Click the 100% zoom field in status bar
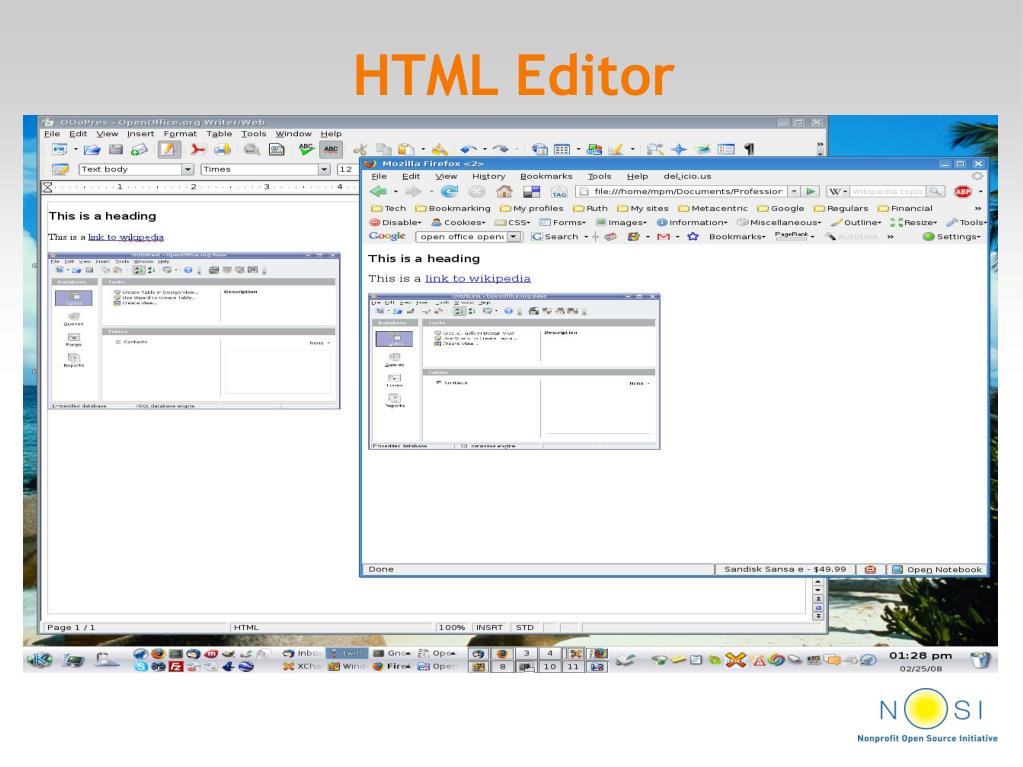1023x767 pixels. pyautogui.click(x=453, y=628)
